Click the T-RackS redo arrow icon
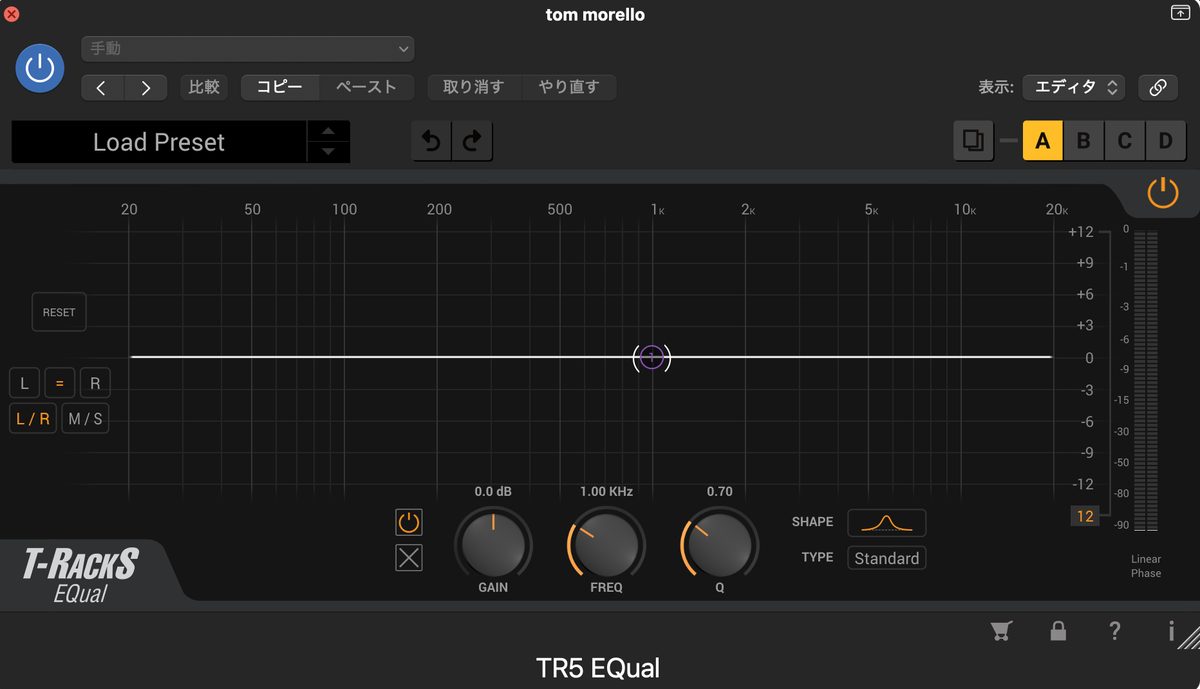The image size is (1200, 689). [x=472, y=142]
